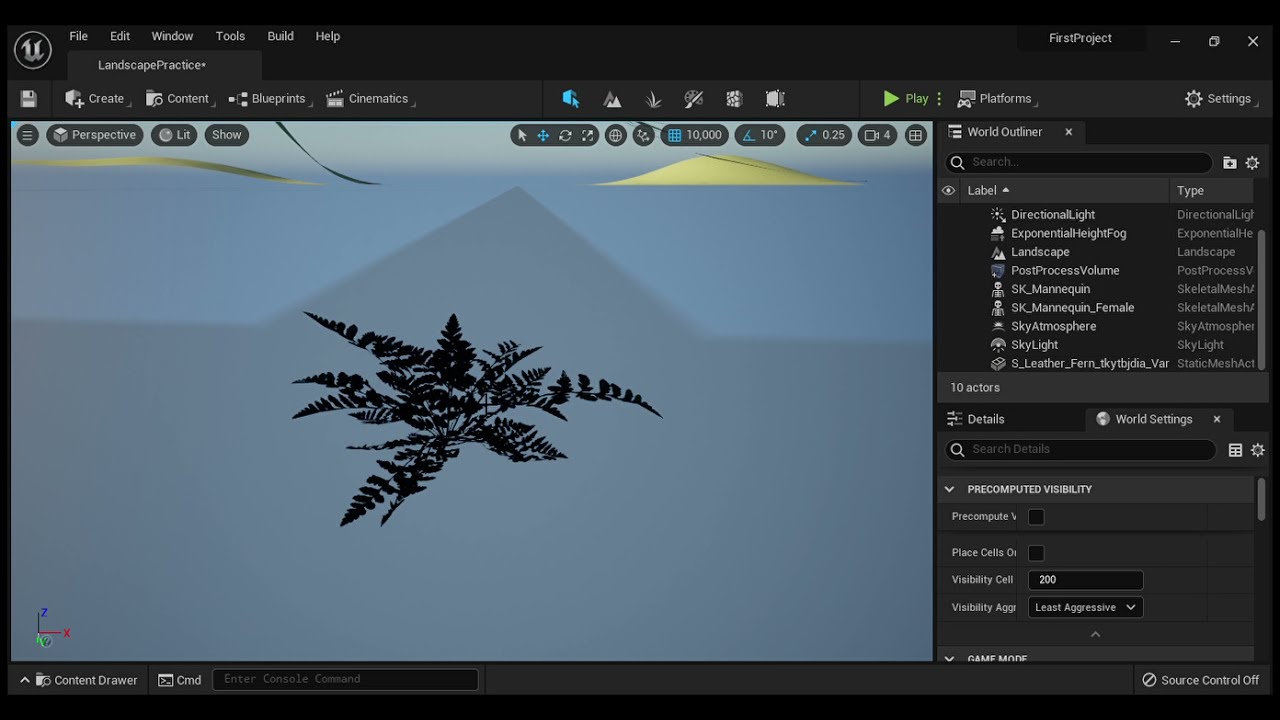Choose the viewport Select objects arrow tool
Image resolution: width=1280 pixels, height=720 pixels.
pos(521,135)
